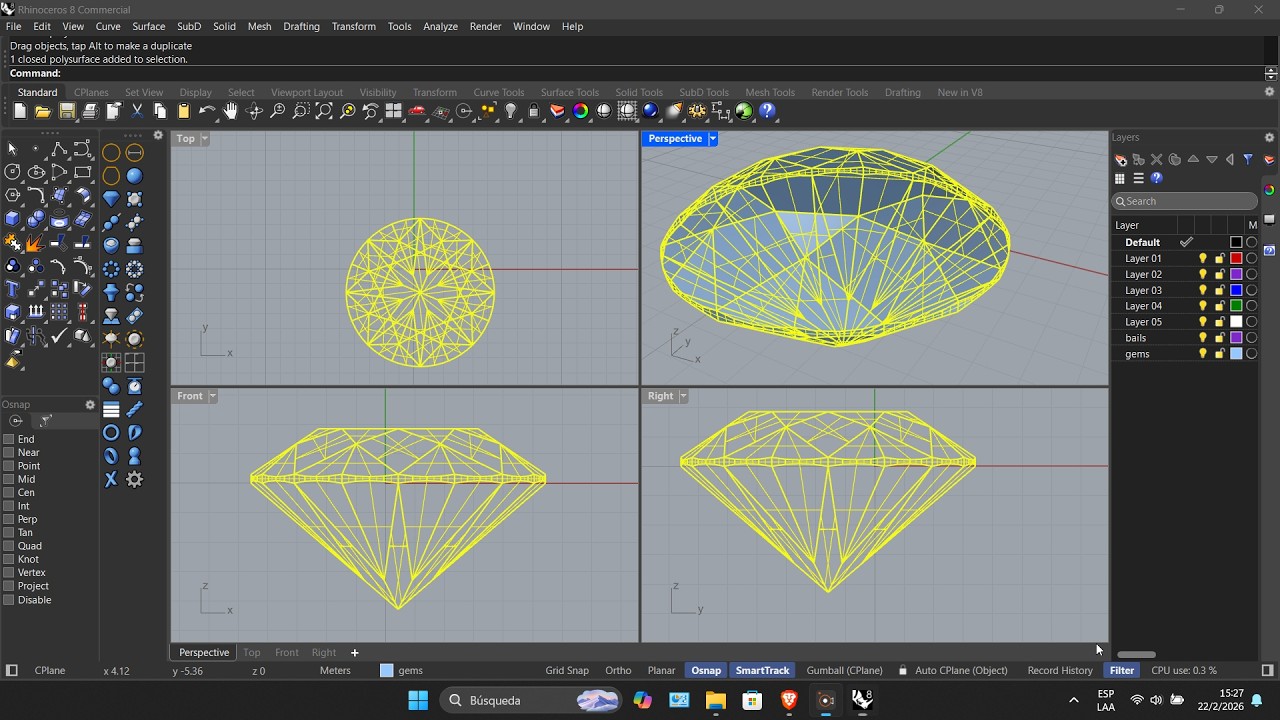This screenshot has width=1280, height=720.
Task: Click the blue diamond Gem creation icon
Action: point(111,198)
